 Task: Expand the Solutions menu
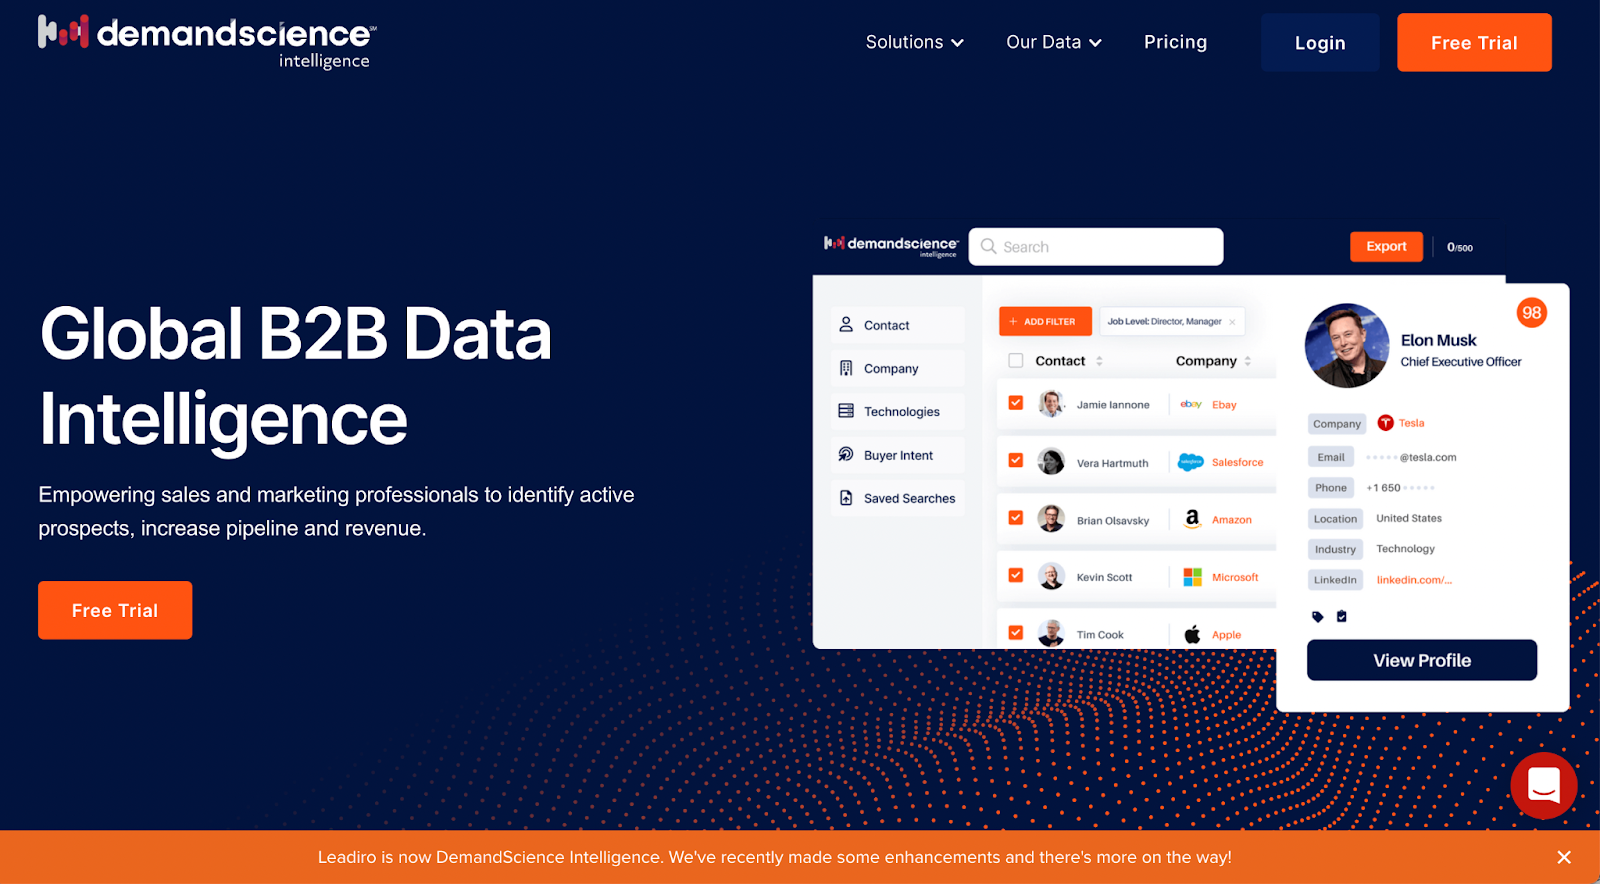914,42
